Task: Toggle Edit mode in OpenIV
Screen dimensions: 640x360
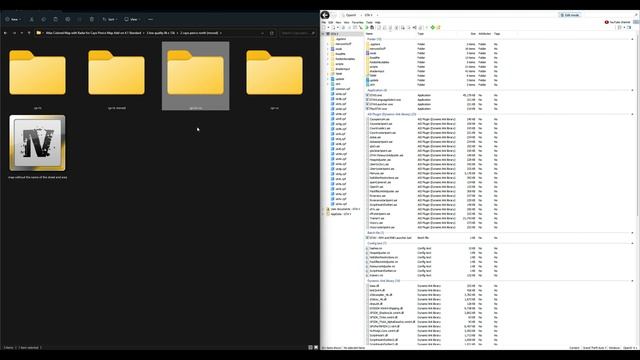Action: (x=570, y=15)
